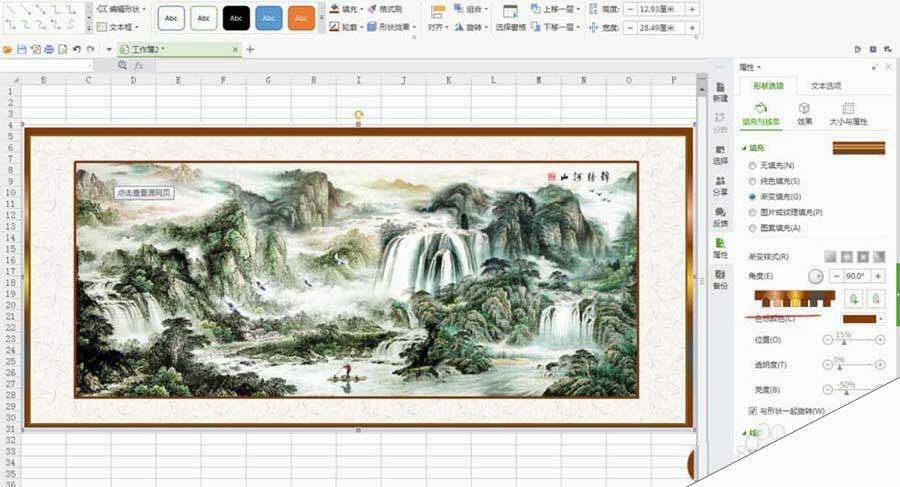Image resolution: width=900 pixels, height=487 pixels.
Task: Remove the gradient stop button
Action: click(875, 299)
